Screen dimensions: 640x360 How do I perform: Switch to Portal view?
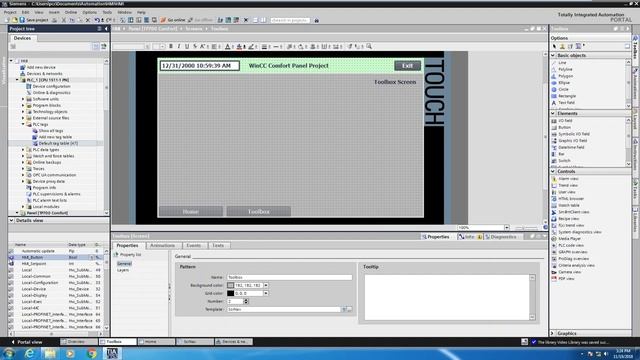(x=27, y=342)
